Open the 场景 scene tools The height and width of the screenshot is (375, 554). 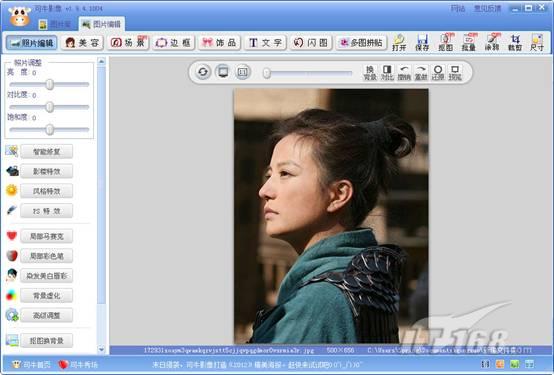(128, 43)
